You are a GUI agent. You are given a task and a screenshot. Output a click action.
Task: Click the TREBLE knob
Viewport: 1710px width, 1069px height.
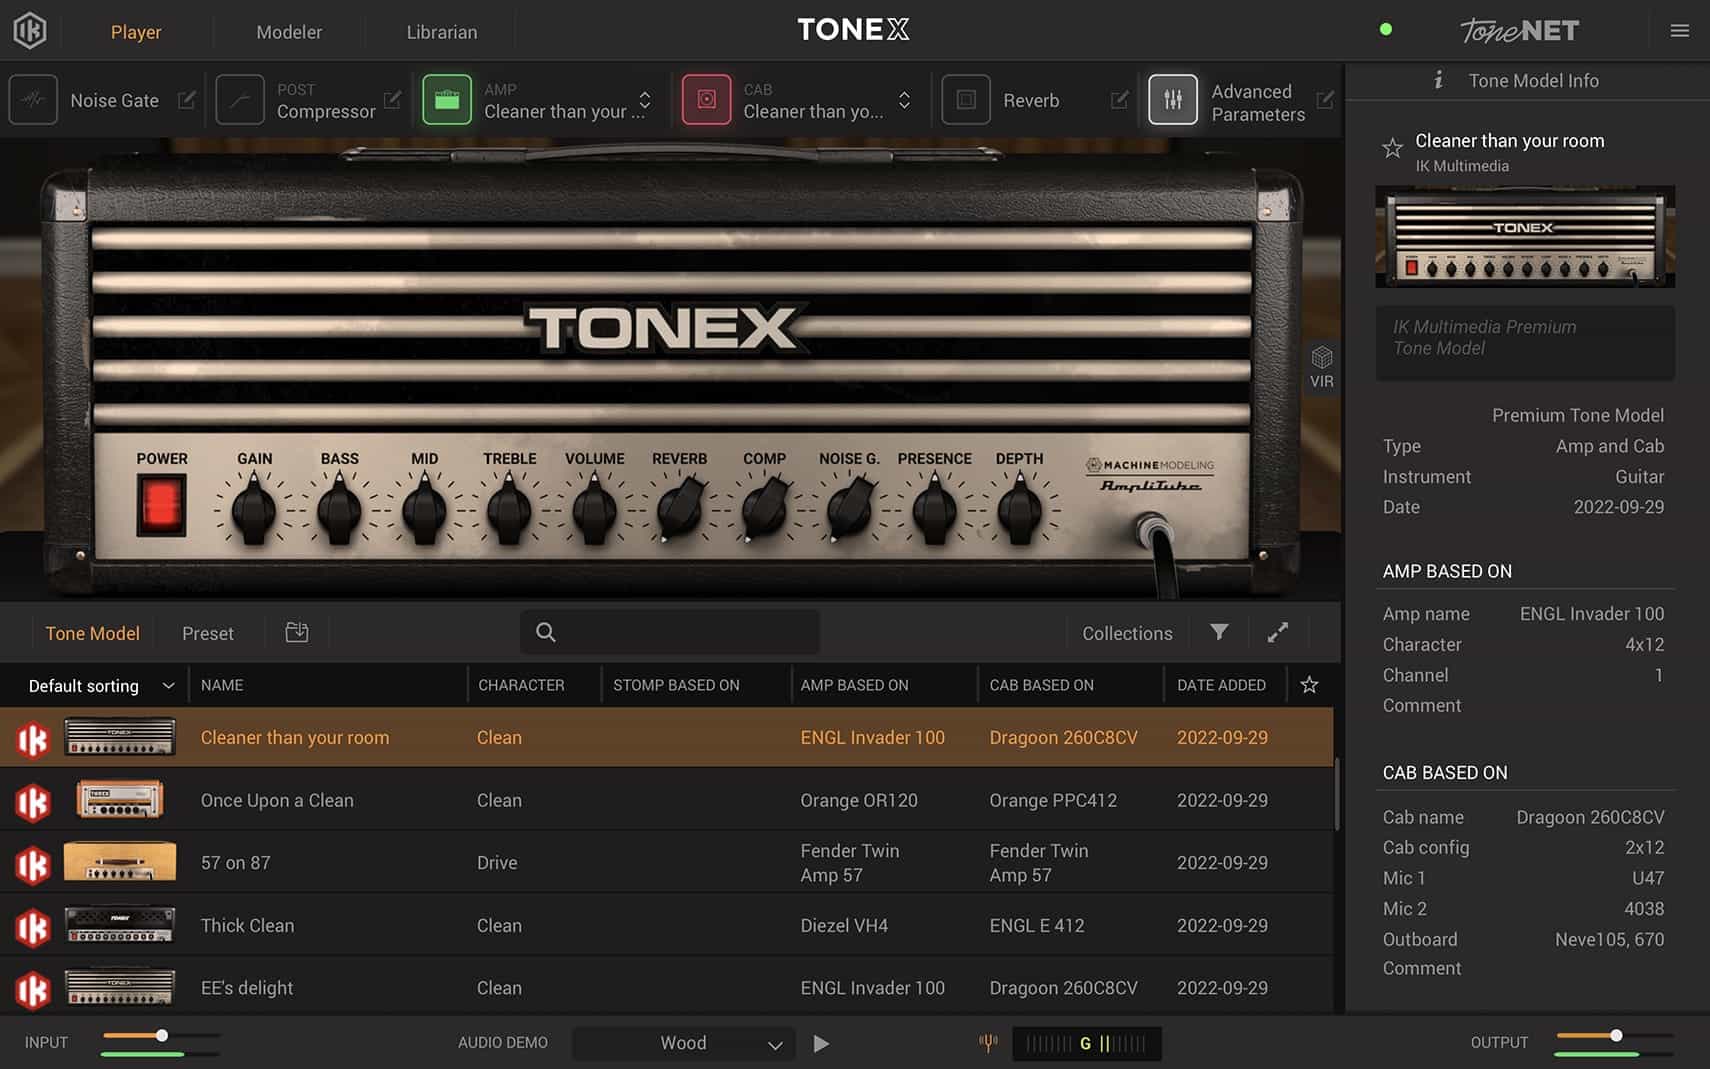(x=509, y=510)
